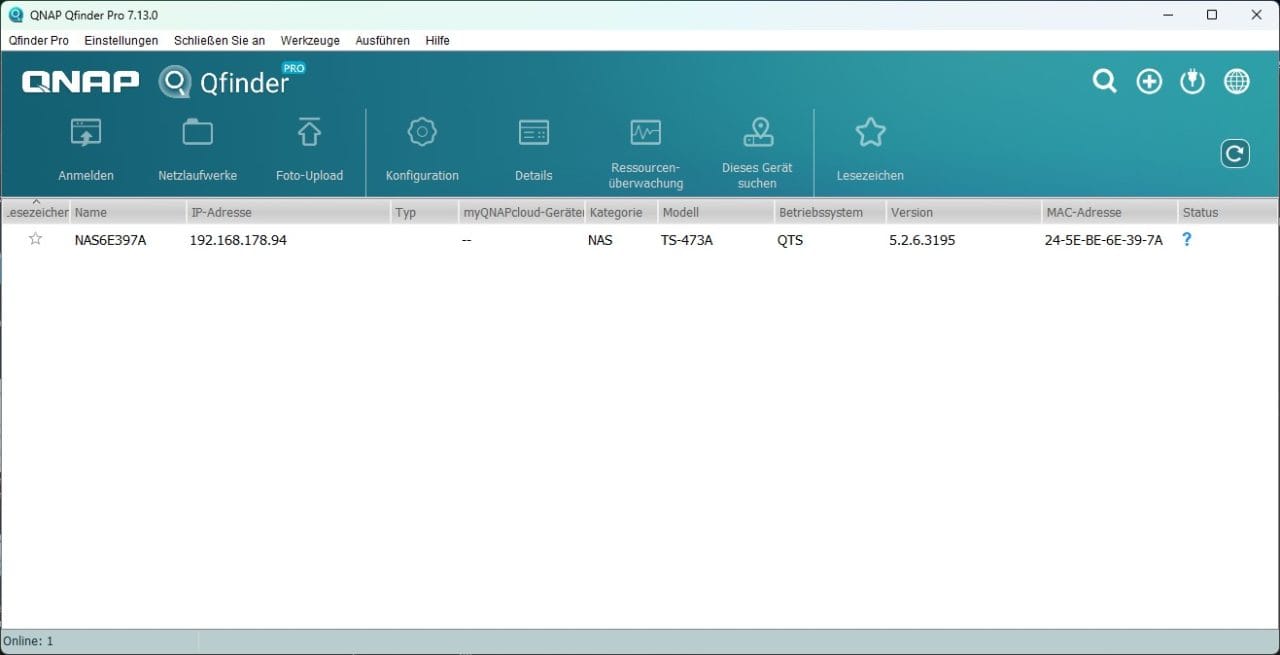
Task: Open the globe language icon
Action: [1236, 81]
